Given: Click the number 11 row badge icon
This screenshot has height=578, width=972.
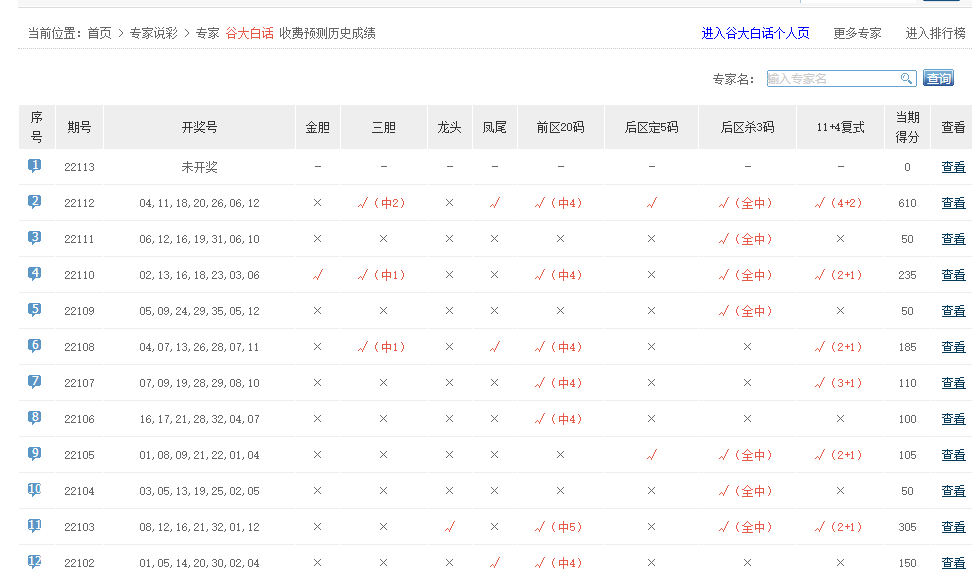Looking at the screenshot, I should pyautogui.click(x=35, y=526).
